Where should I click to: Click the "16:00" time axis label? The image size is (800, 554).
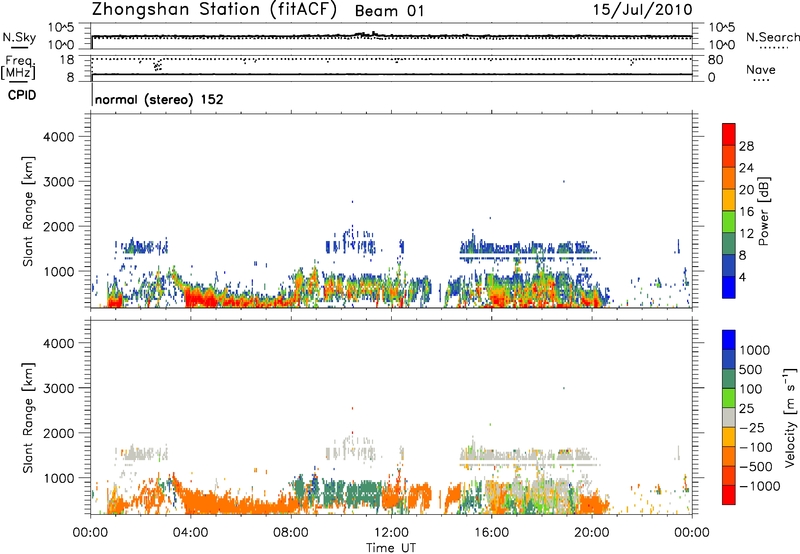(x=491, y=533)
